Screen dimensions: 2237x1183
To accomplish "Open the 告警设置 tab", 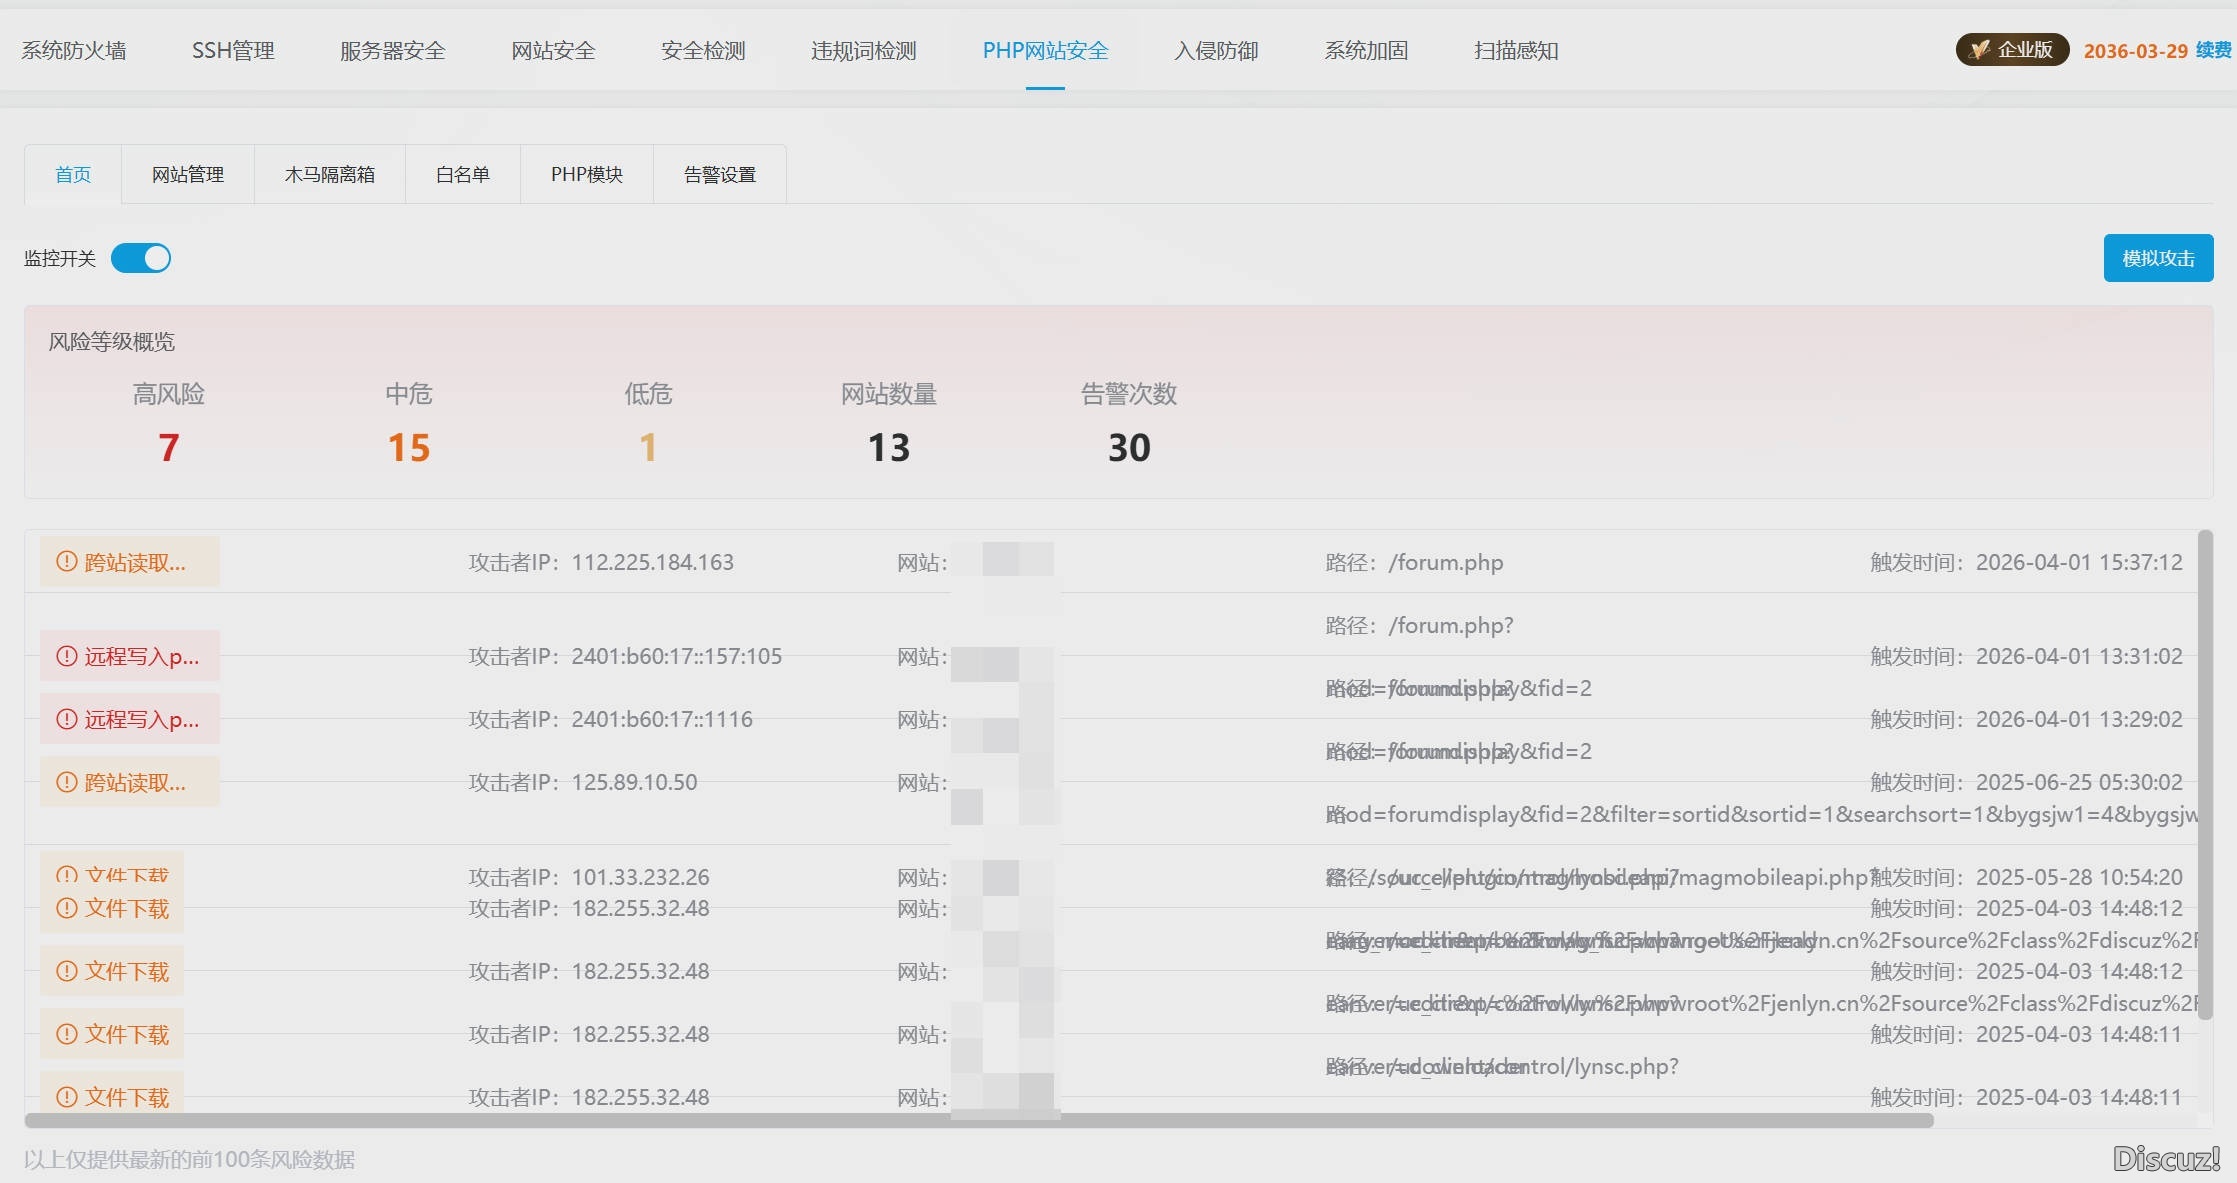I will point(720,175).
